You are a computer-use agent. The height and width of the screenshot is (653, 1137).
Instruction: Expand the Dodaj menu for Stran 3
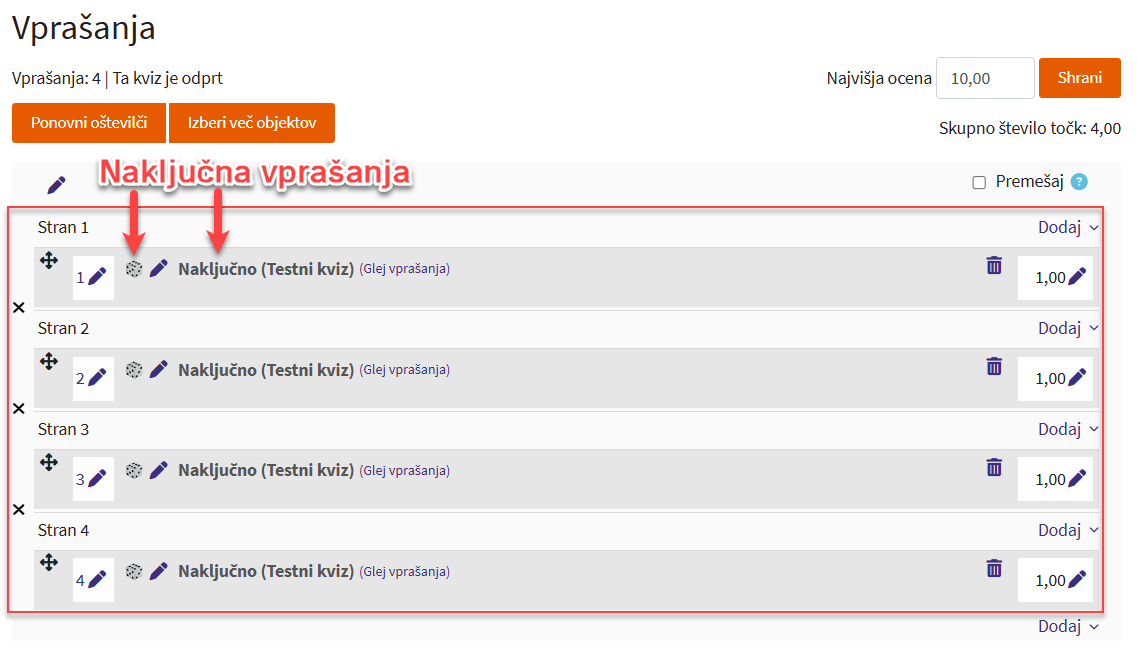[x=1067, y=429]
